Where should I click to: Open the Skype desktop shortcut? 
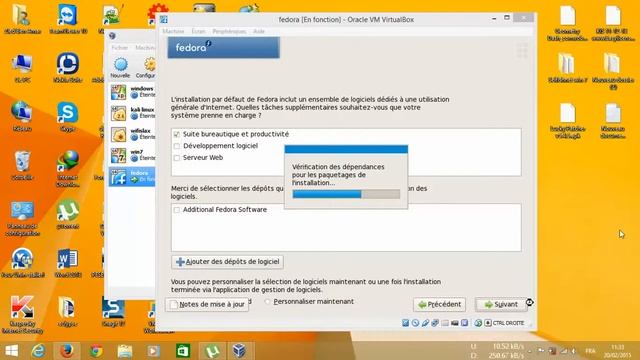[x=68, y=116]
